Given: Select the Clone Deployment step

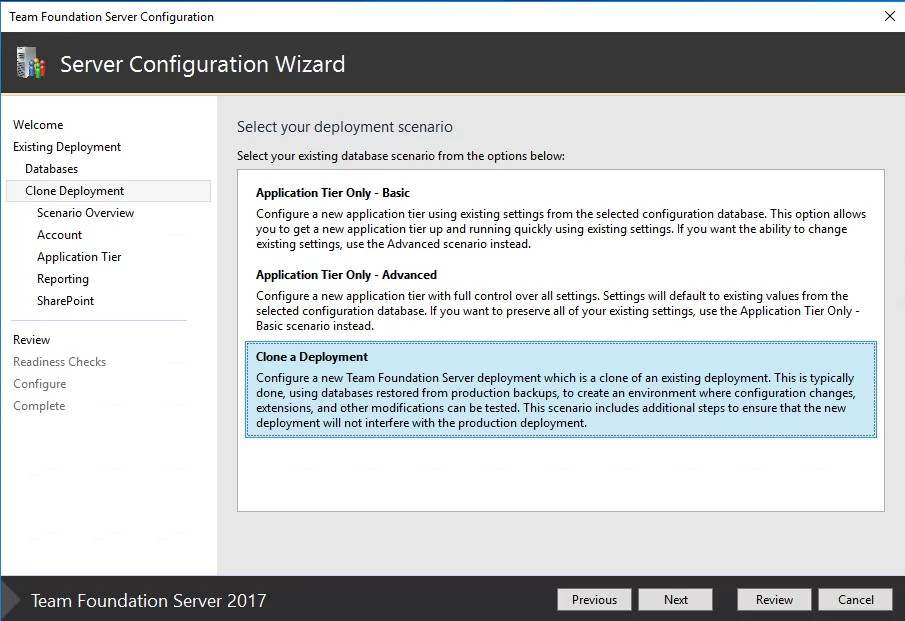Looking at the screenshot, I should coord(109,191).
